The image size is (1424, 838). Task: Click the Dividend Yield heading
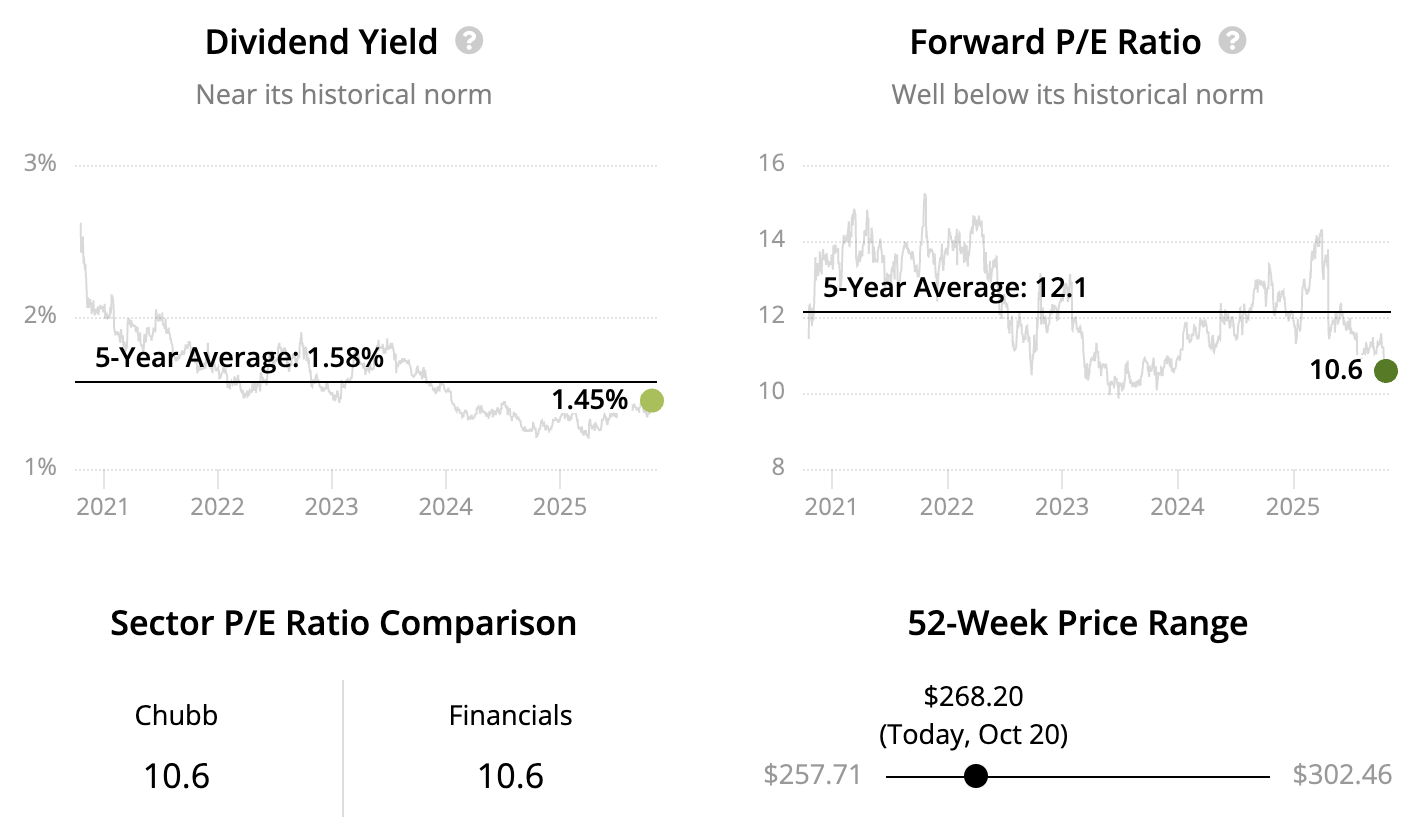tap(321, 42)
